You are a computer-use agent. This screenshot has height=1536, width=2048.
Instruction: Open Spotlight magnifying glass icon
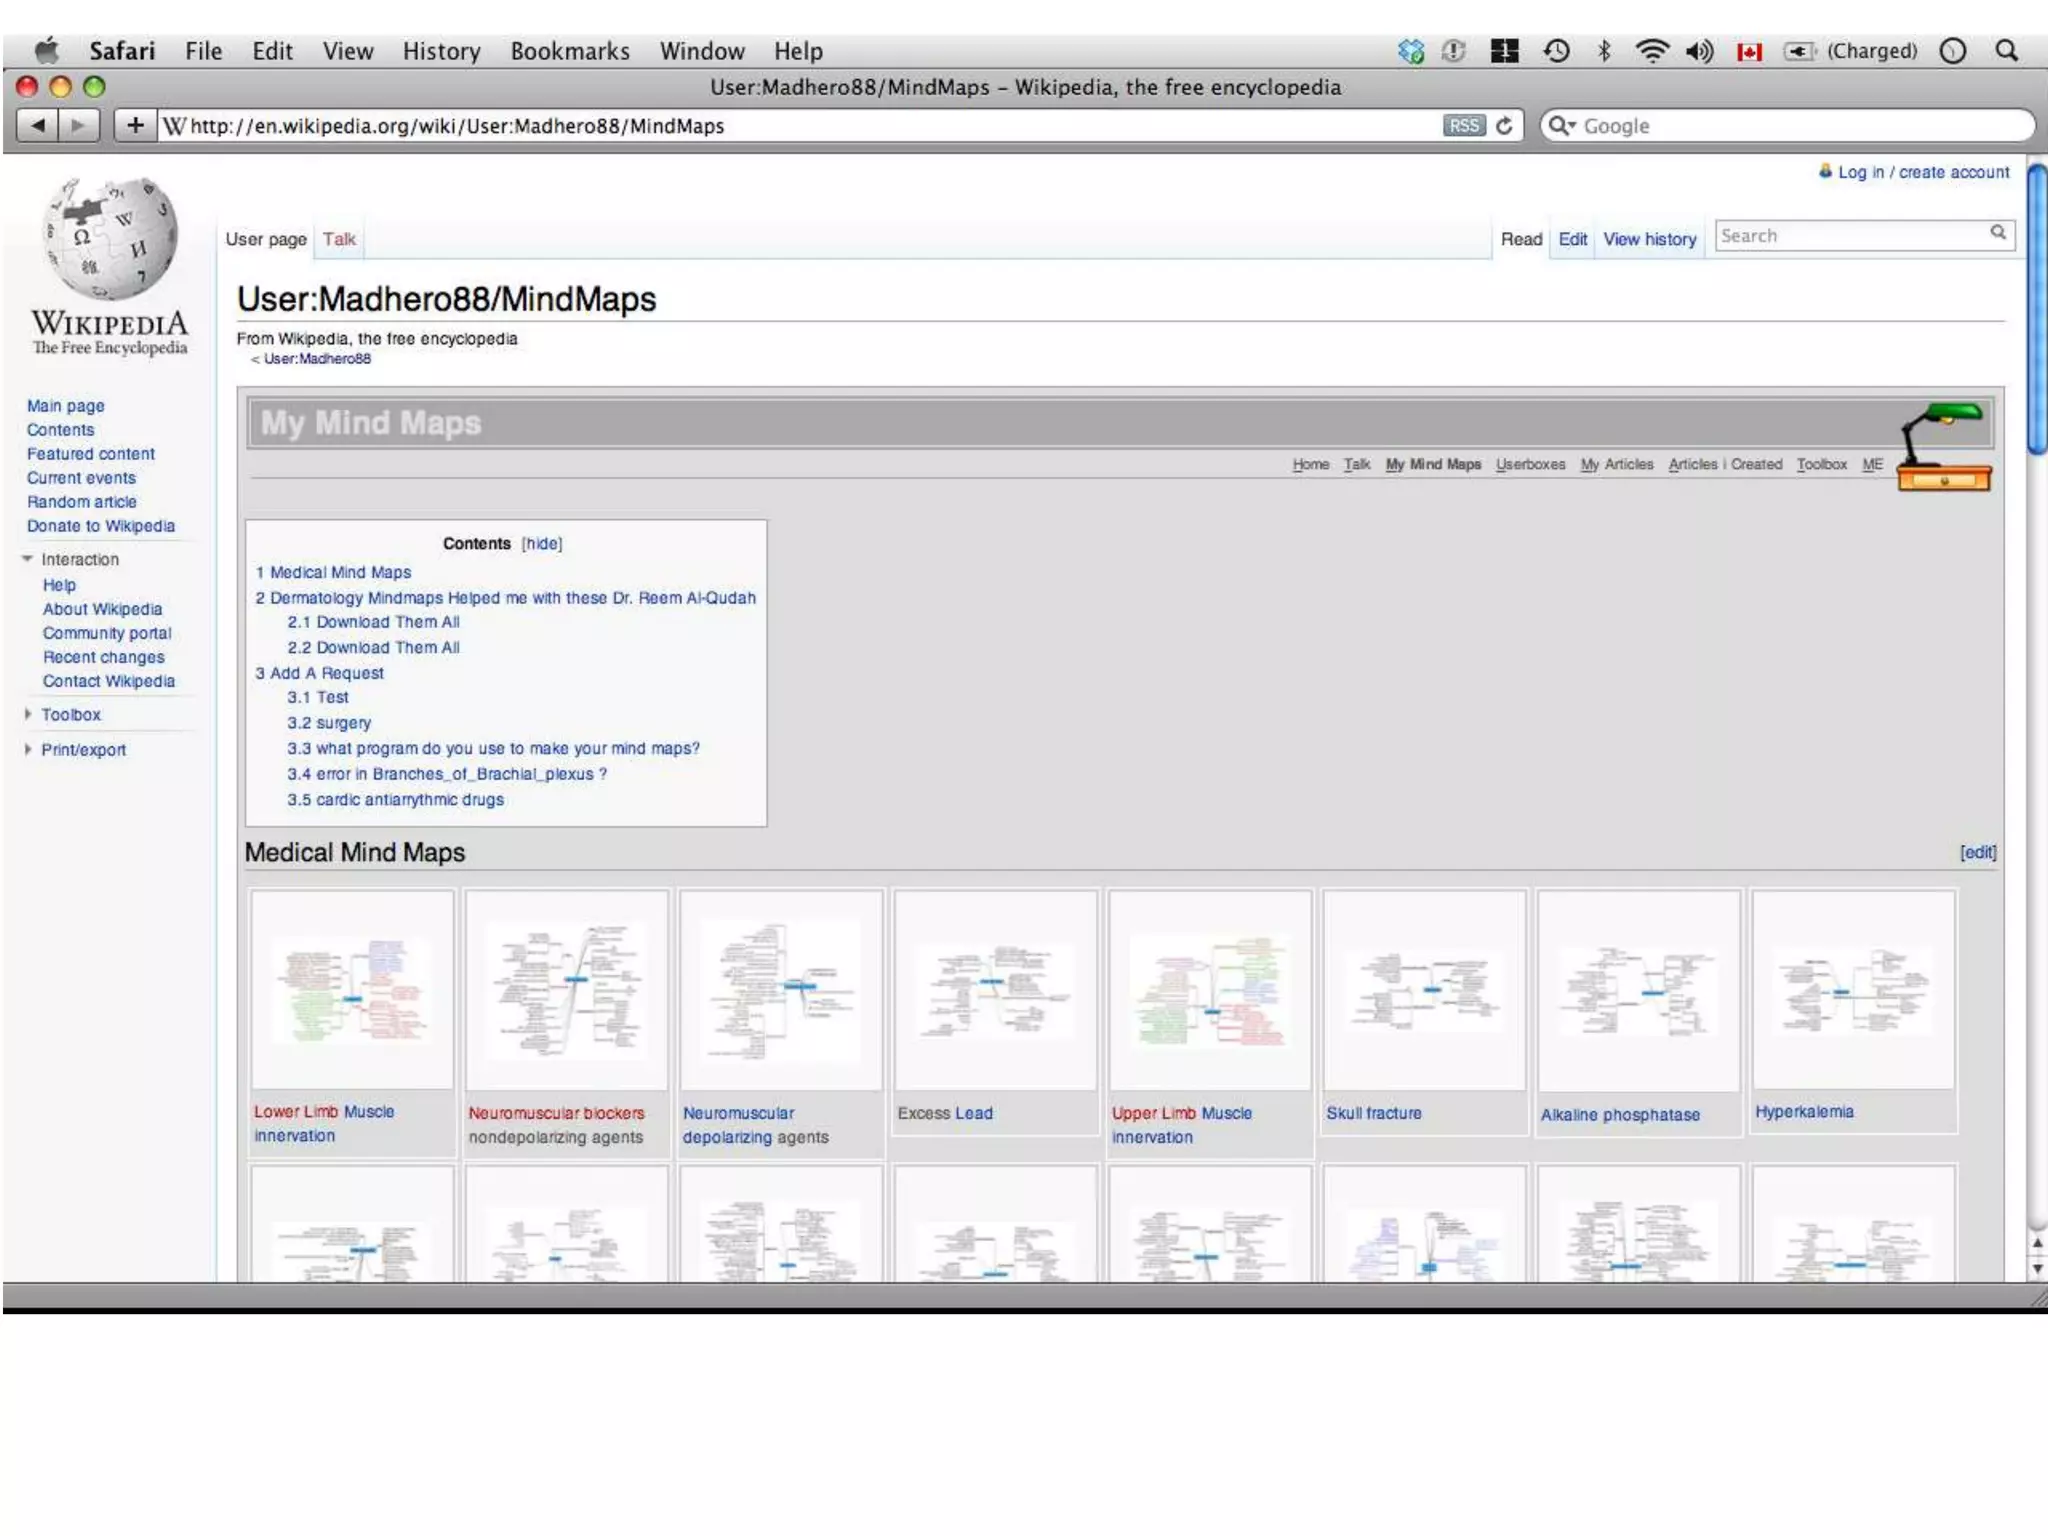click(2006, 51)
